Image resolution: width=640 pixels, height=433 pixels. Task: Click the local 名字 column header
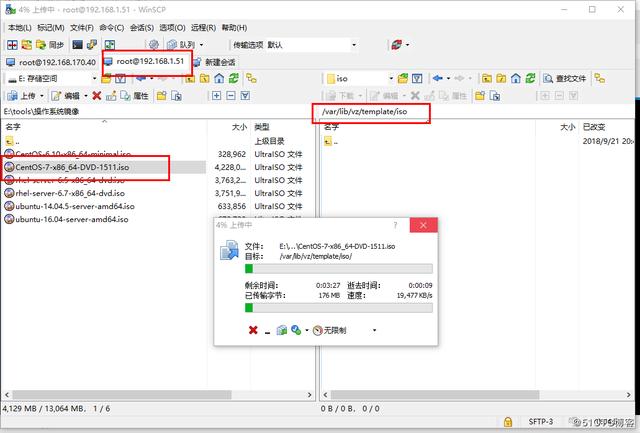[x=104, y=127]
